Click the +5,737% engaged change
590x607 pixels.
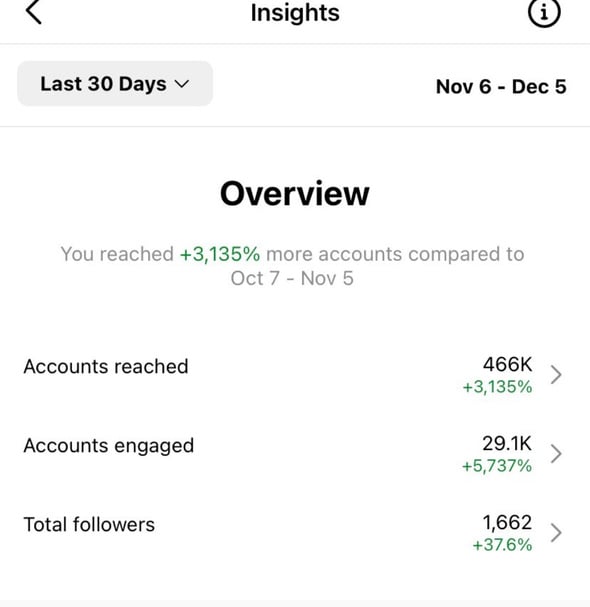[497, 466]
